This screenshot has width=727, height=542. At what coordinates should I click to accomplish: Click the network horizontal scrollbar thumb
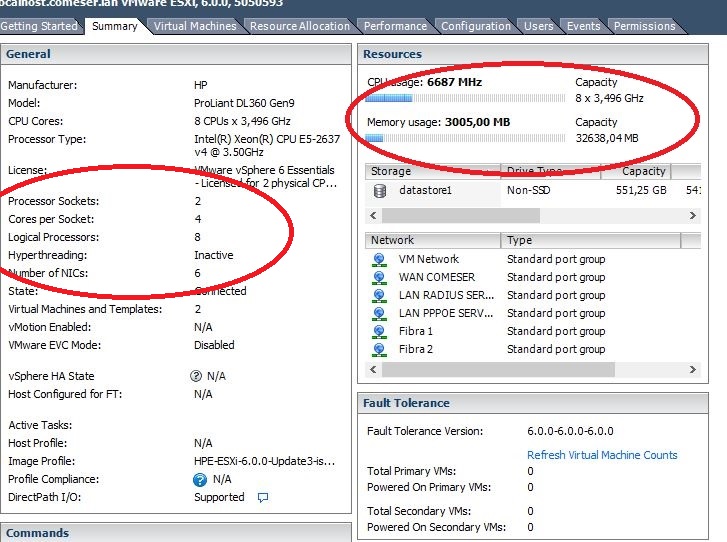click(x=498, y=370)
